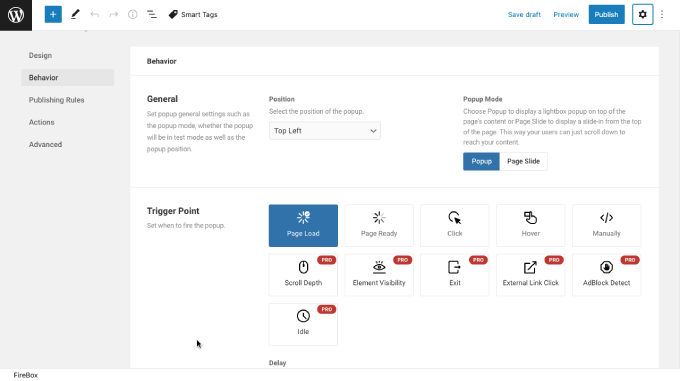Select the Element Visibility trigger

379,275
